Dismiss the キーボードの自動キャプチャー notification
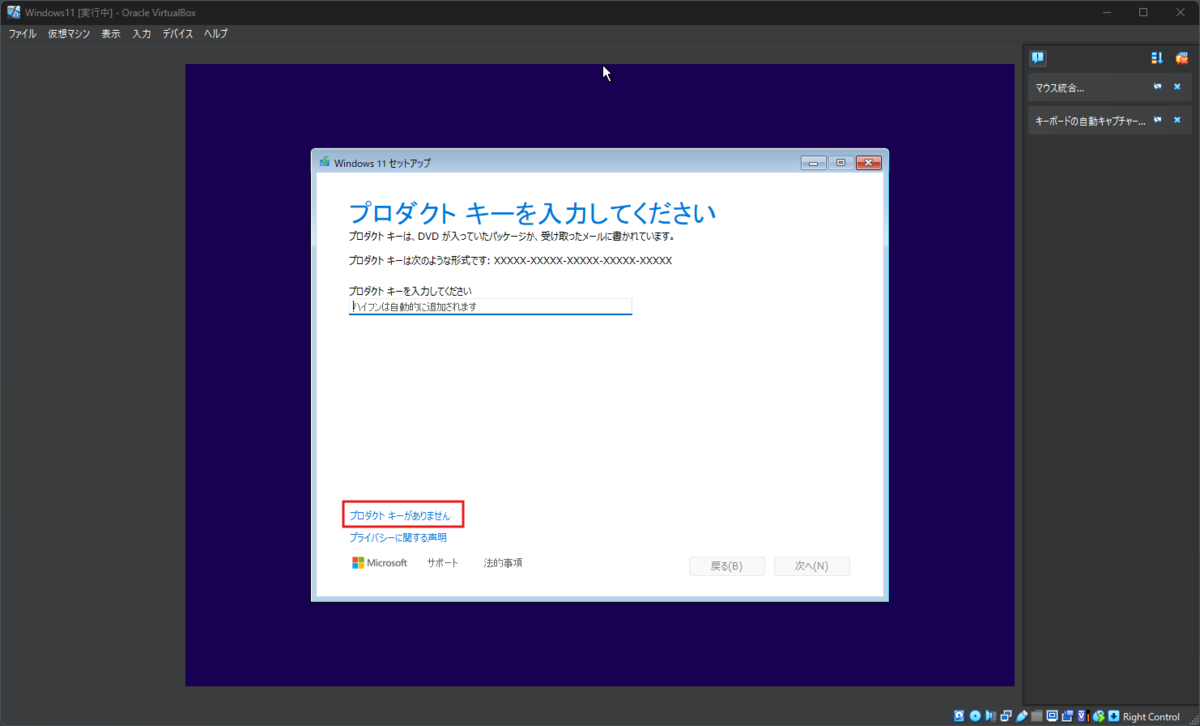The image size is (1200, 726). (x=1177, y=120)
